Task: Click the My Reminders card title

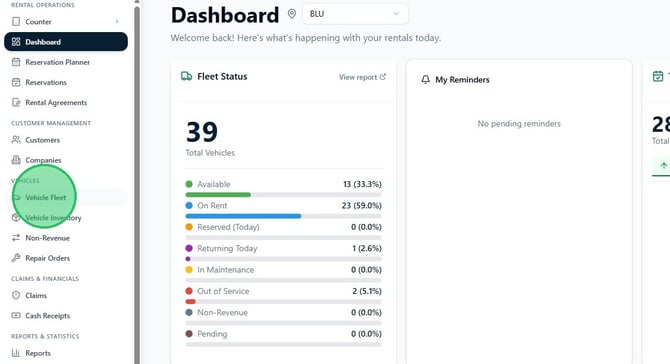Action: 462,80
